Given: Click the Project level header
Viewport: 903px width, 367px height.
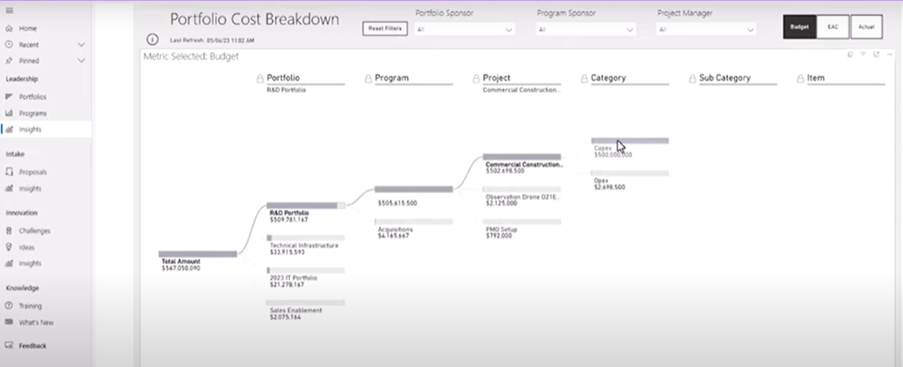Looking at the screenshot, I should click(x=496, y=78).
